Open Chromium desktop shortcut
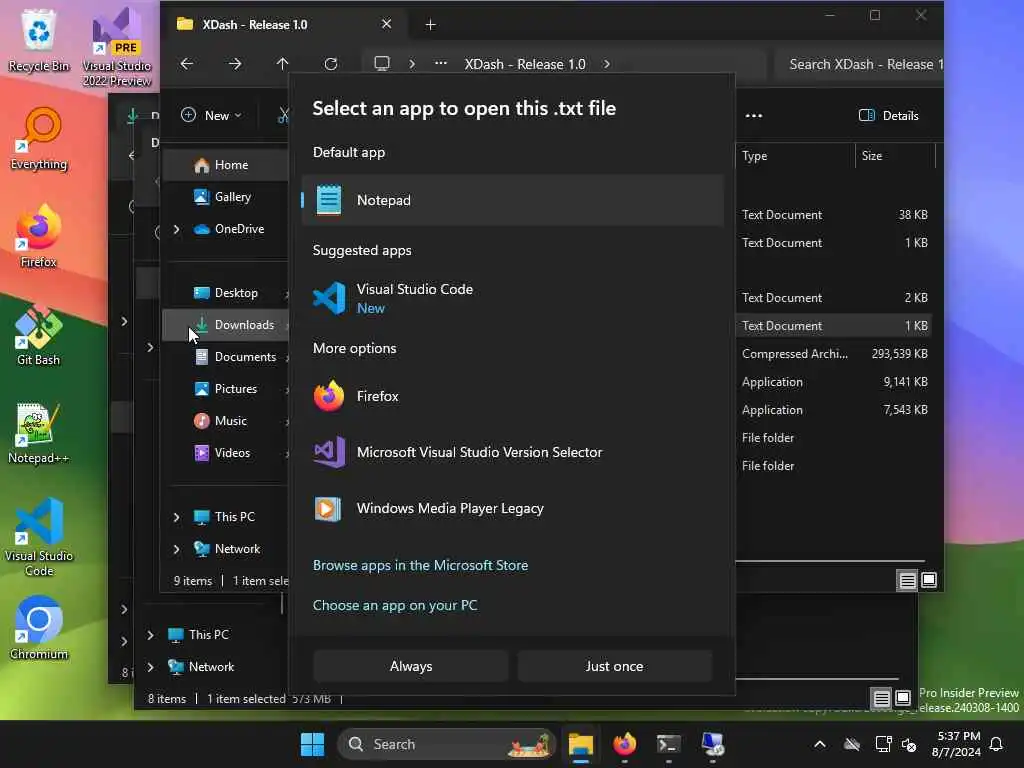 (x=39, y=628)
